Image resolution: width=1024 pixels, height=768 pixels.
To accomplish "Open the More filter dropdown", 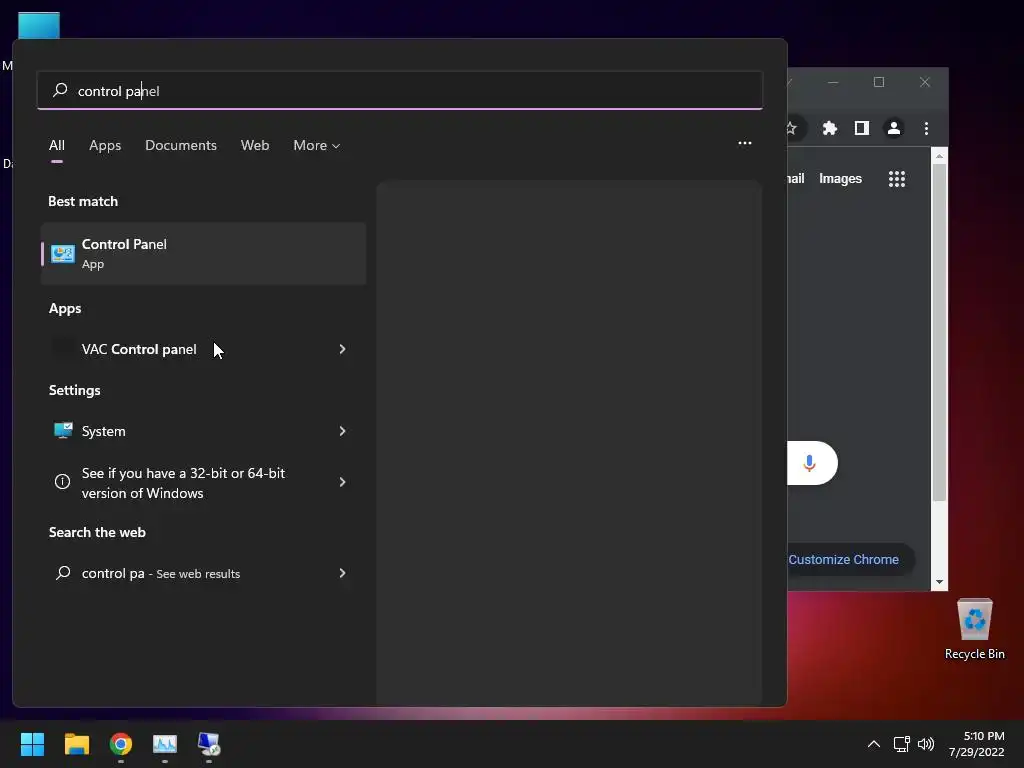I will pos(317,145).
